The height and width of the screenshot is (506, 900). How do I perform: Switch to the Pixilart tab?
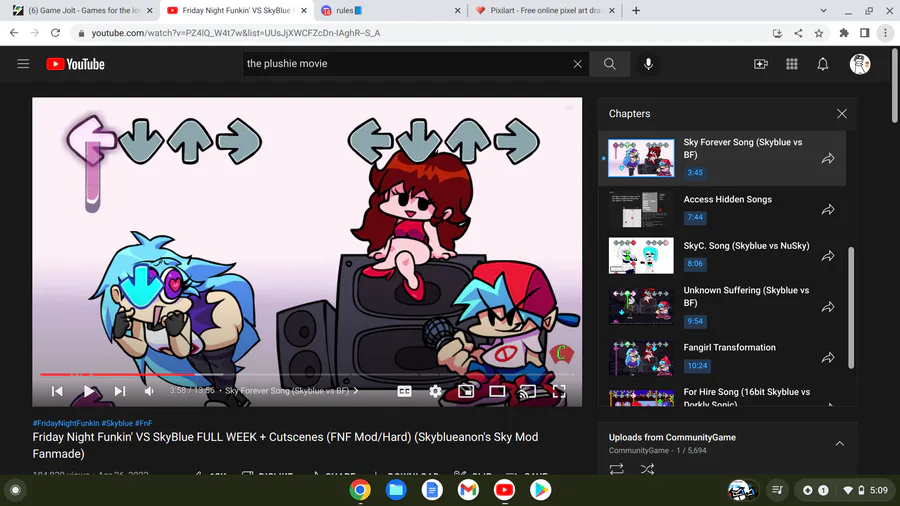pos(545,10)
